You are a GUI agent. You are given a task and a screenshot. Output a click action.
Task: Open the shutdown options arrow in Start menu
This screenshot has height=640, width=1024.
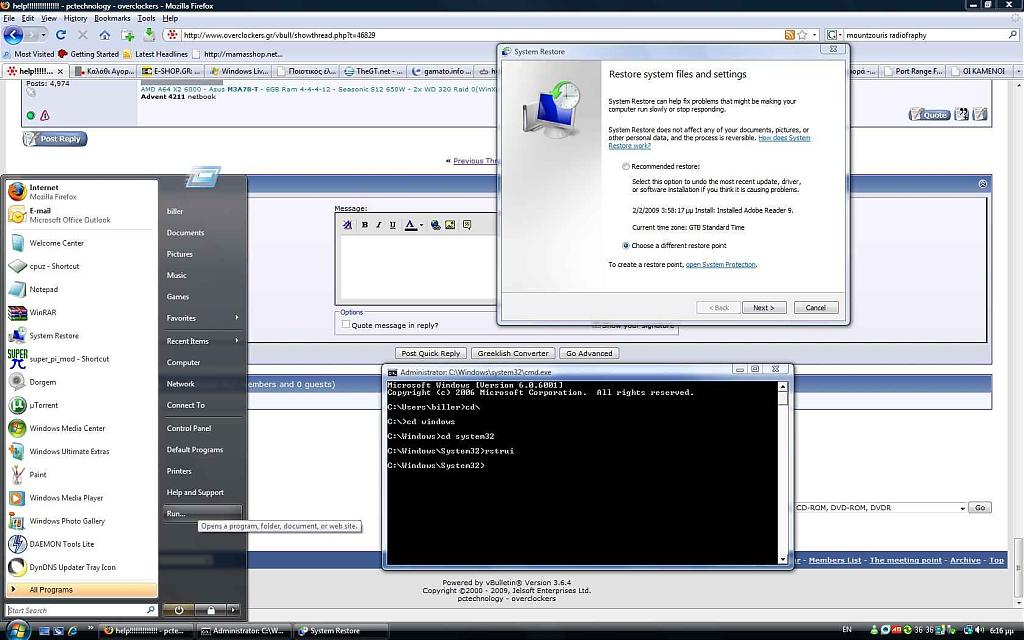[233, 610]
